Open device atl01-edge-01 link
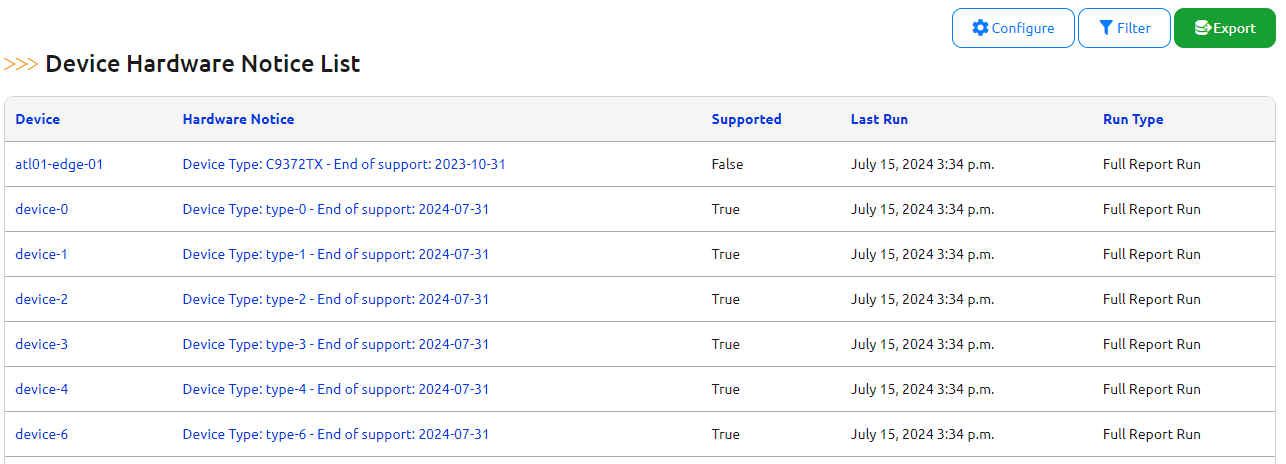The image size is (1286, 464). click(59, 164)
